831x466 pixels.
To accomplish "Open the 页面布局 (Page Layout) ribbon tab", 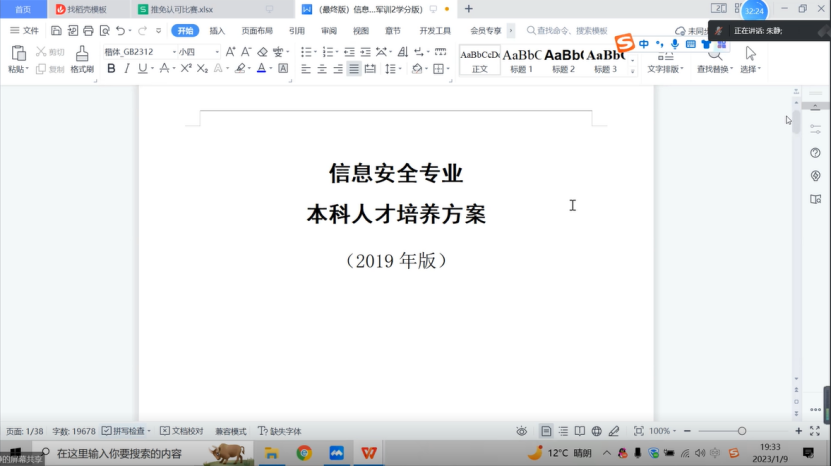I will pos(257,31).
